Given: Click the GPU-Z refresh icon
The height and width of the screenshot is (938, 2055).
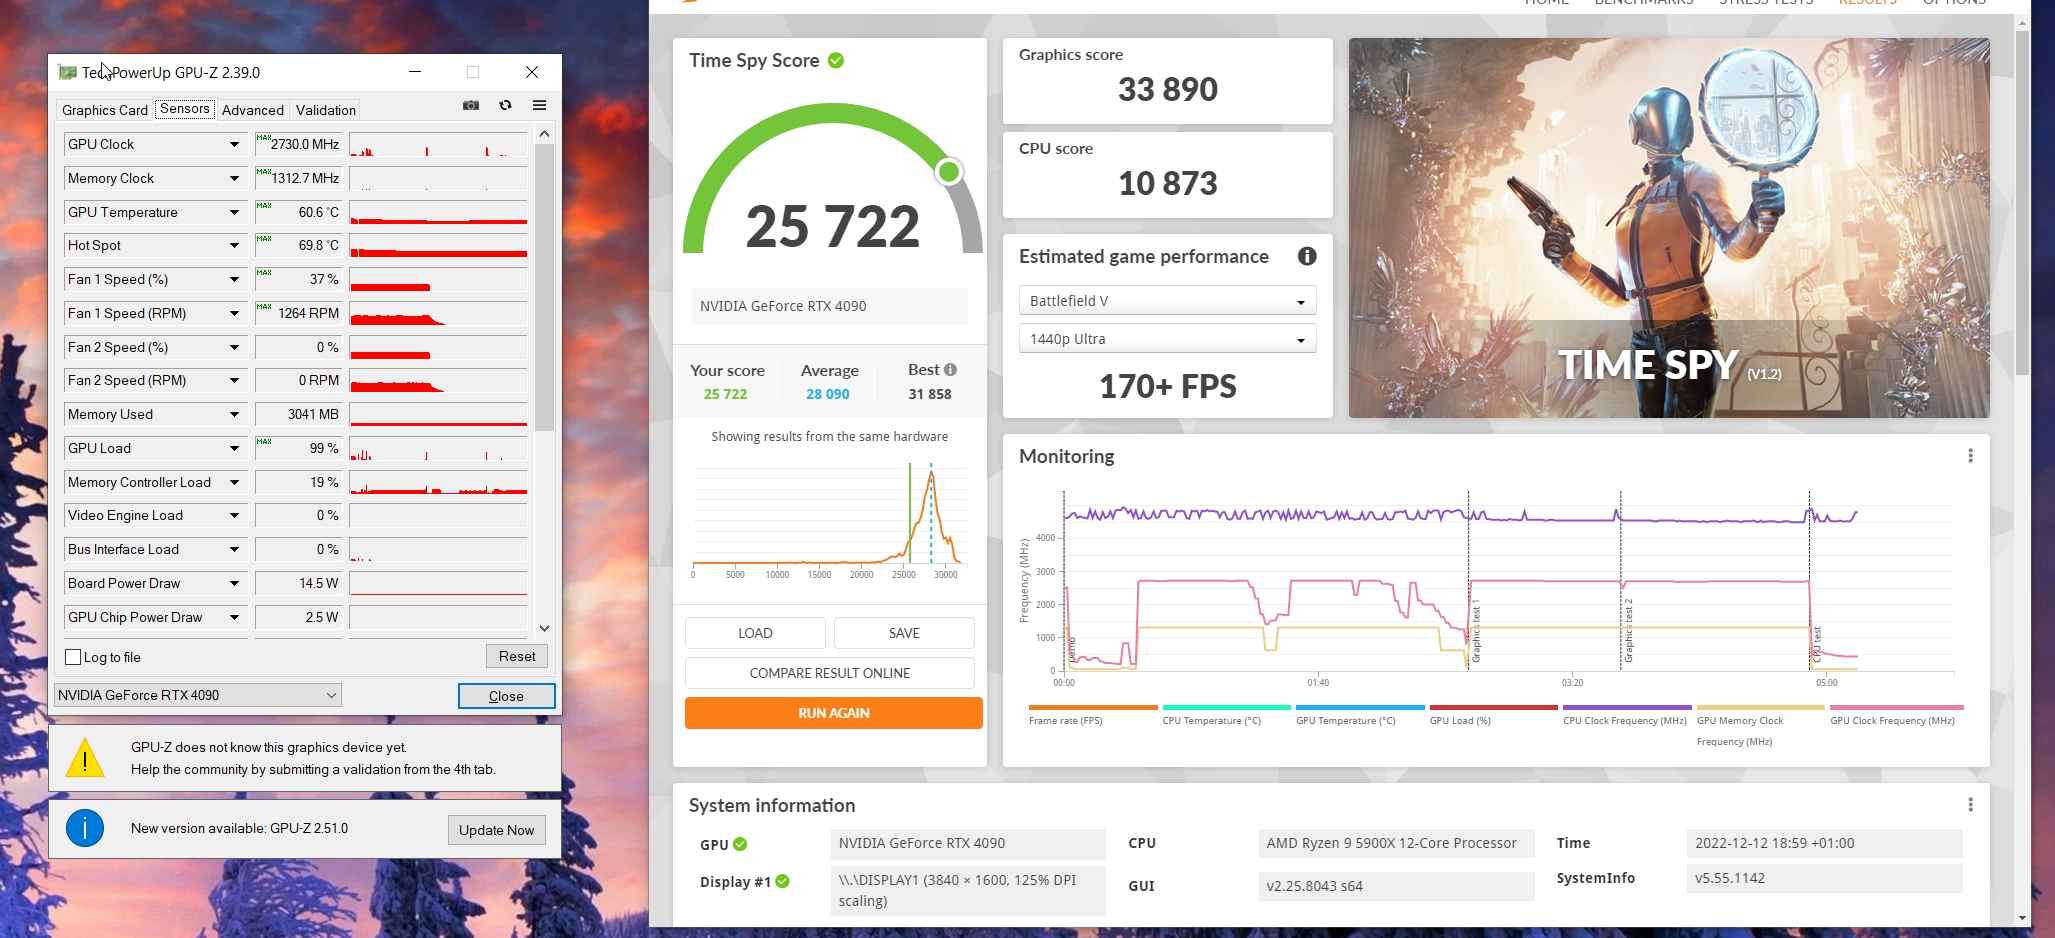Looking at the screenshot, I should tap(505, 105).
